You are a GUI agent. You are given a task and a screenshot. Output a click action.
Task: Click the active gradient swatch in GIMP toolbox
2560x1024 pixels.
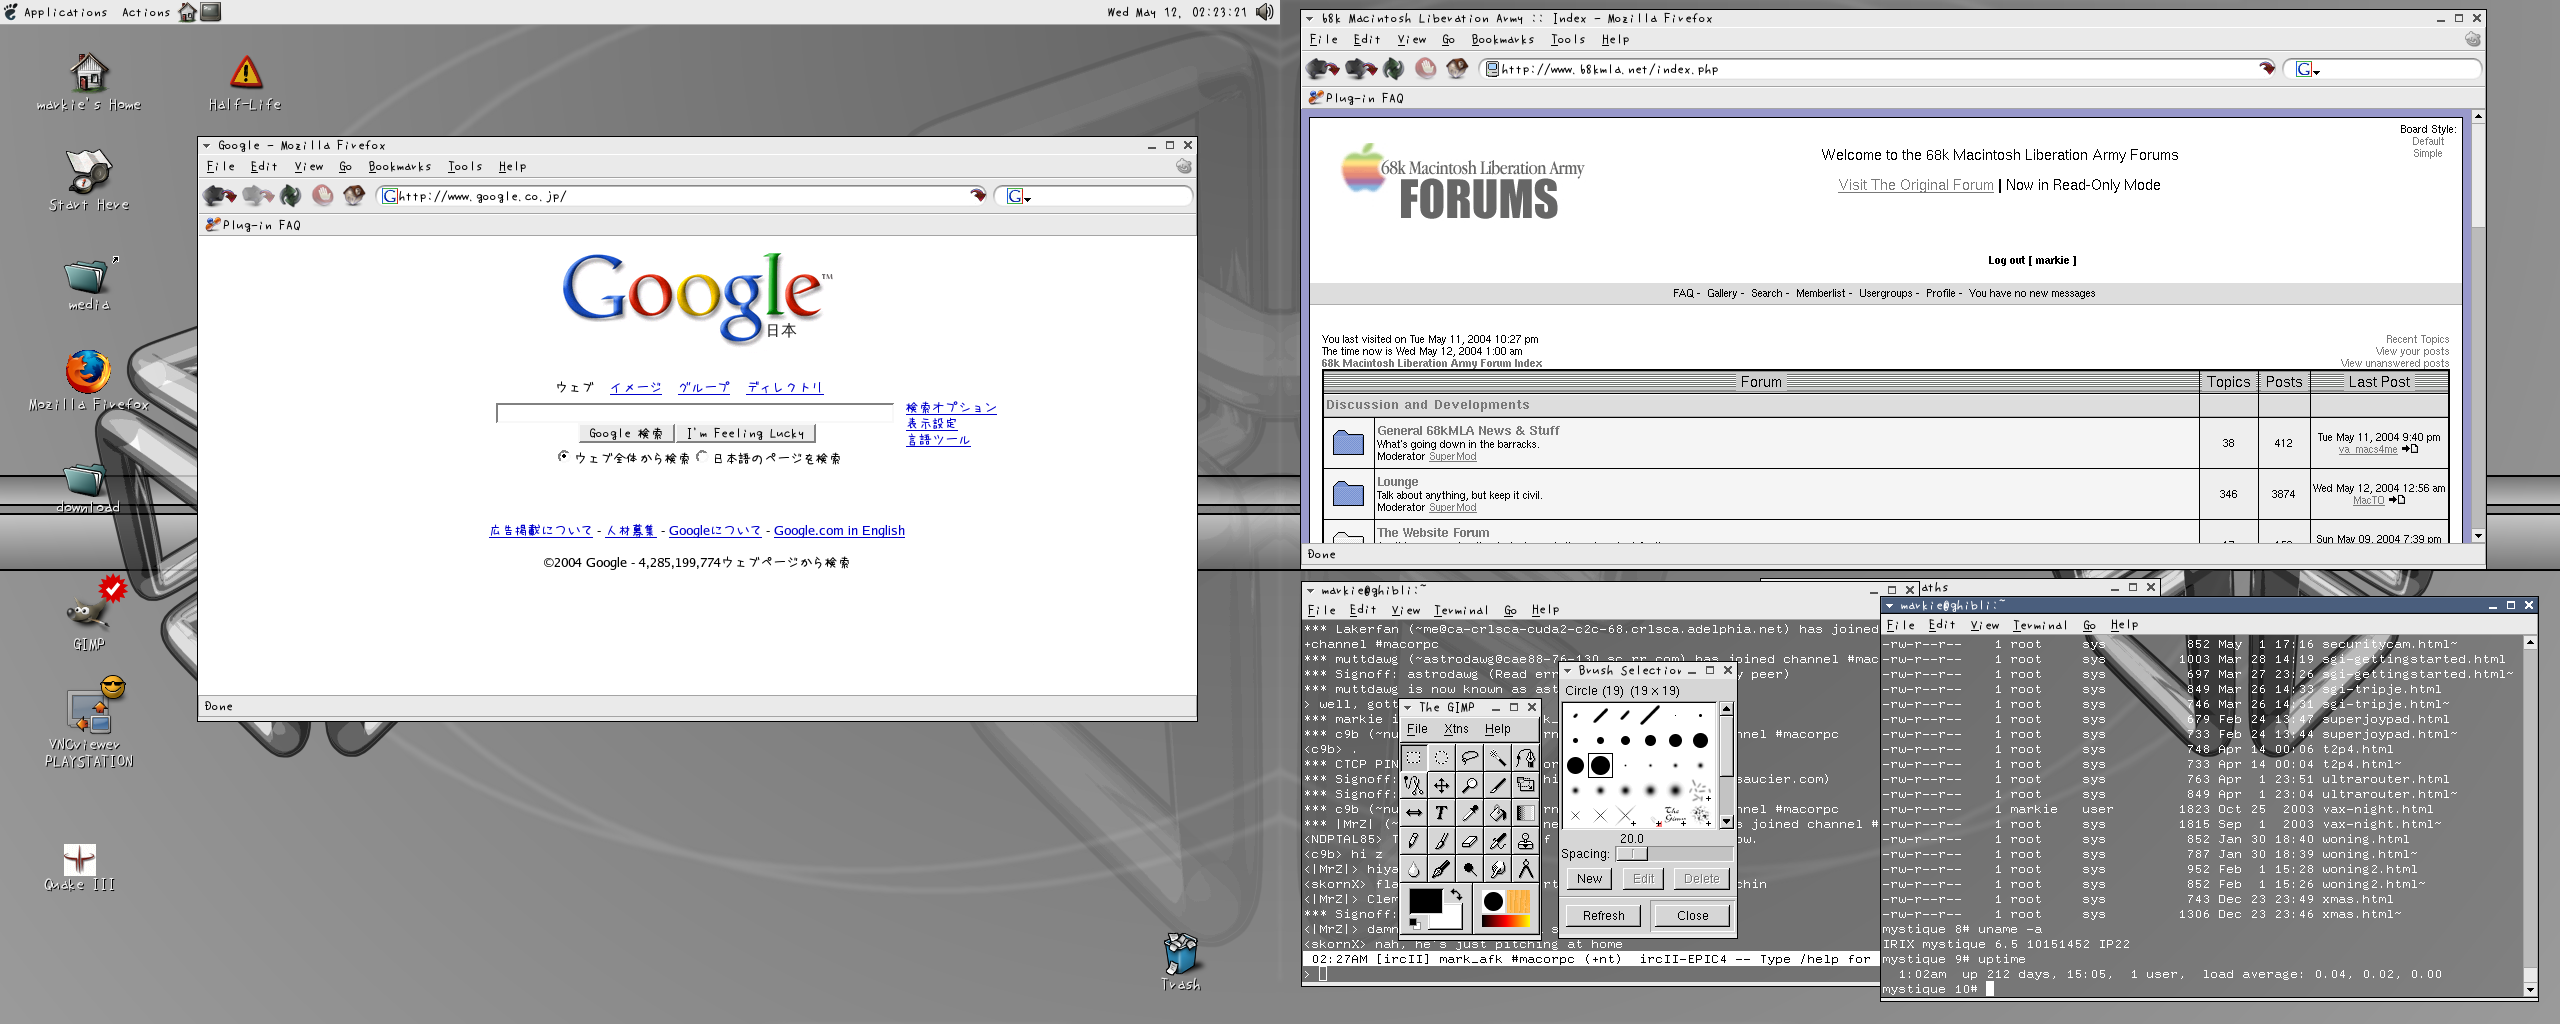click(x=1505, y=921)
